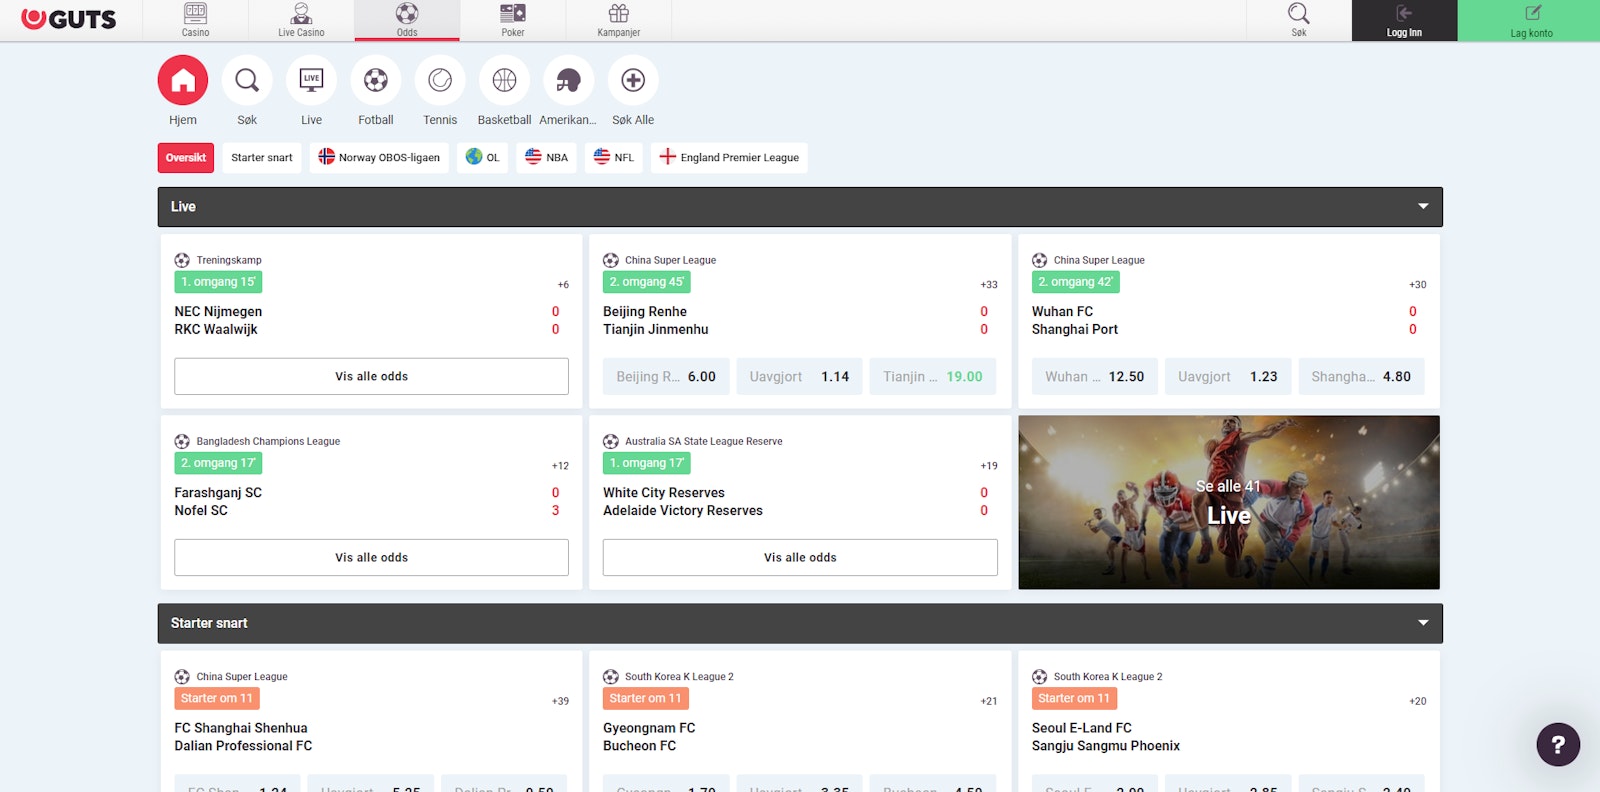
Task: Collapse the Starter snart section arrow
Action: tap(1422, 623)
